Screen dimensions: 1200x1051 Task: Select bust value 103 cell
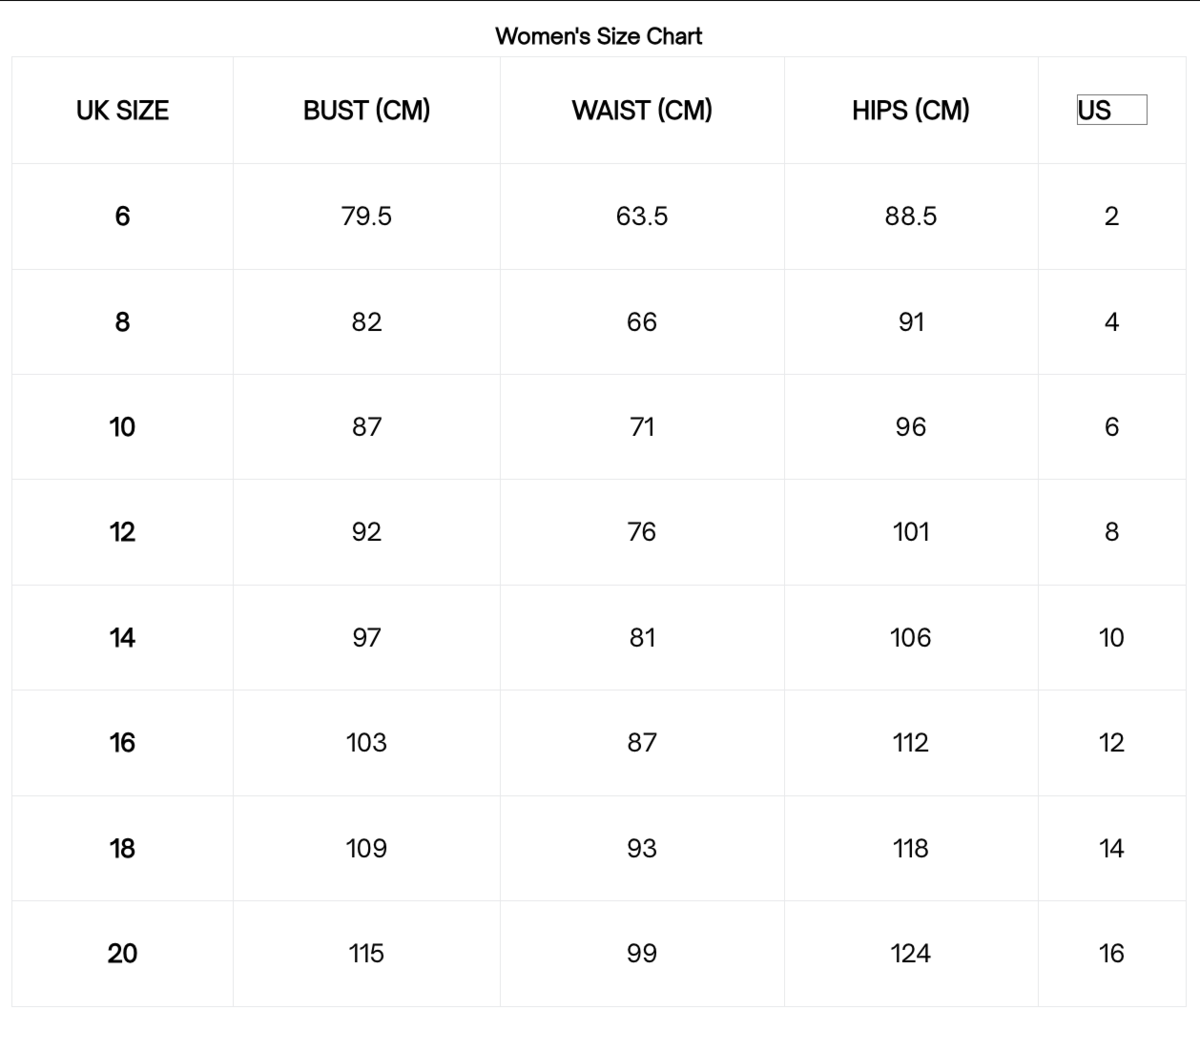366,742
